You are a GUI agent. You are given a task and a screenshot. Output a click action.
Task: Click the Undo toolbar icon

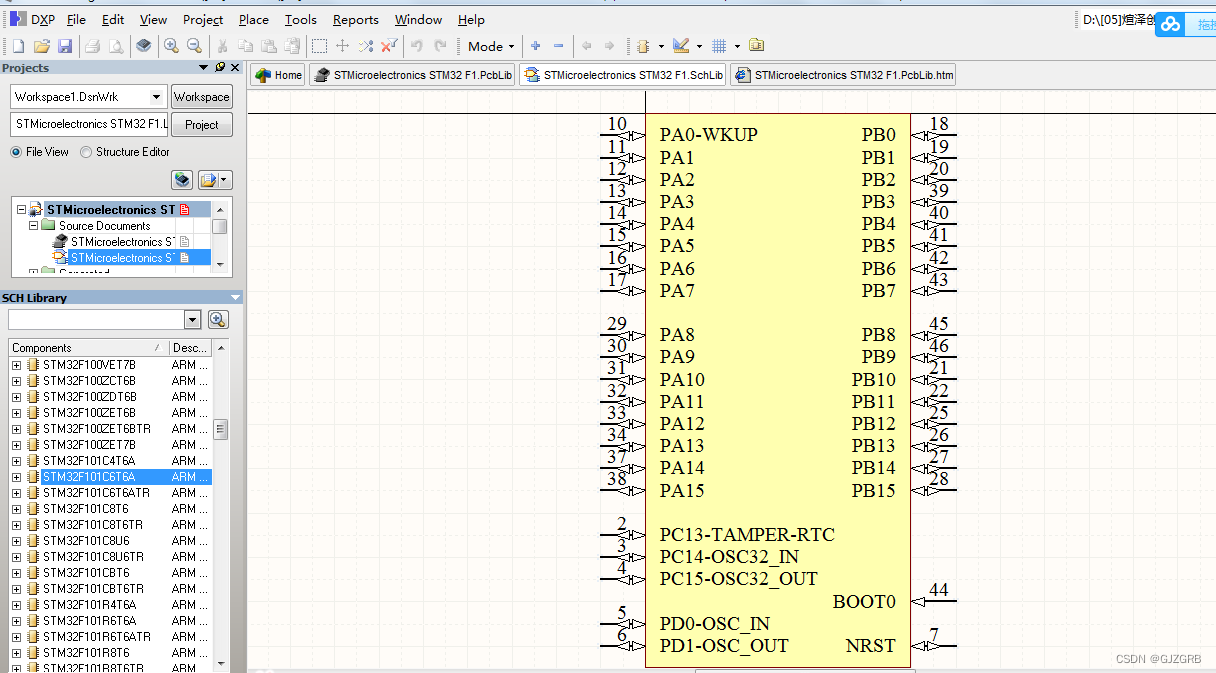pos(417,46)
